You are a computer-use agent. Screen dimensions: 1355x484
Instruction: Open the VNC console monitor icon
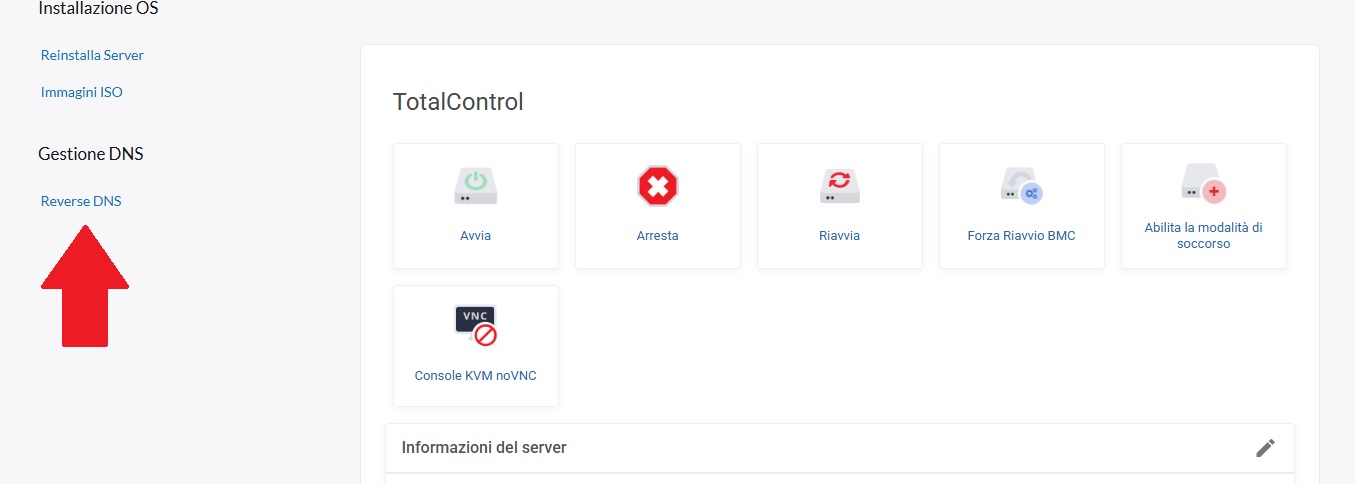point(476,326)
